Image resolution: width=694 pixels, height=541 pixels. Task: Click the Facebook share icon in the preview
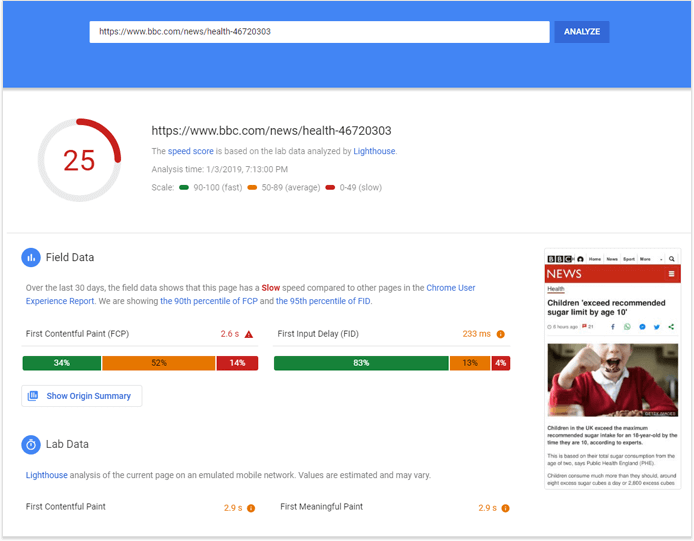click(x=613, y=327)
